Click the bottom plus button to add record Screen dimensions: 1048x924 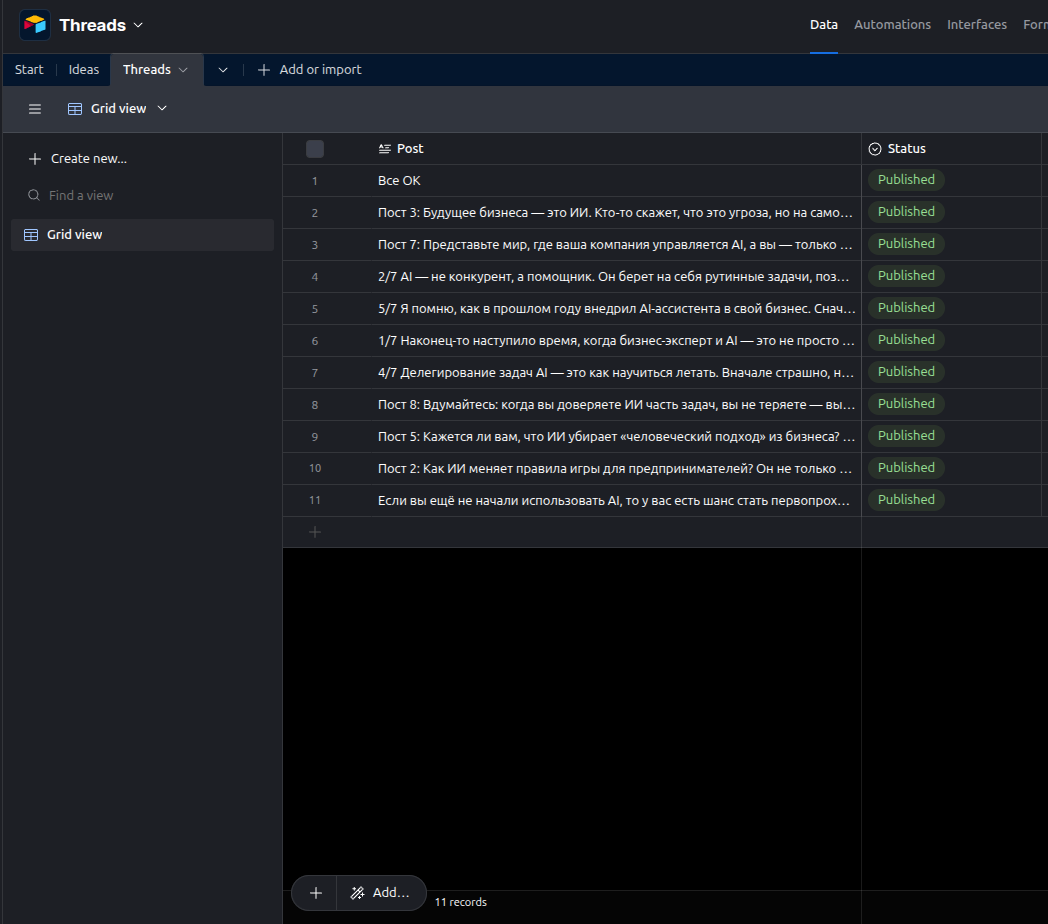pos(315,893)
